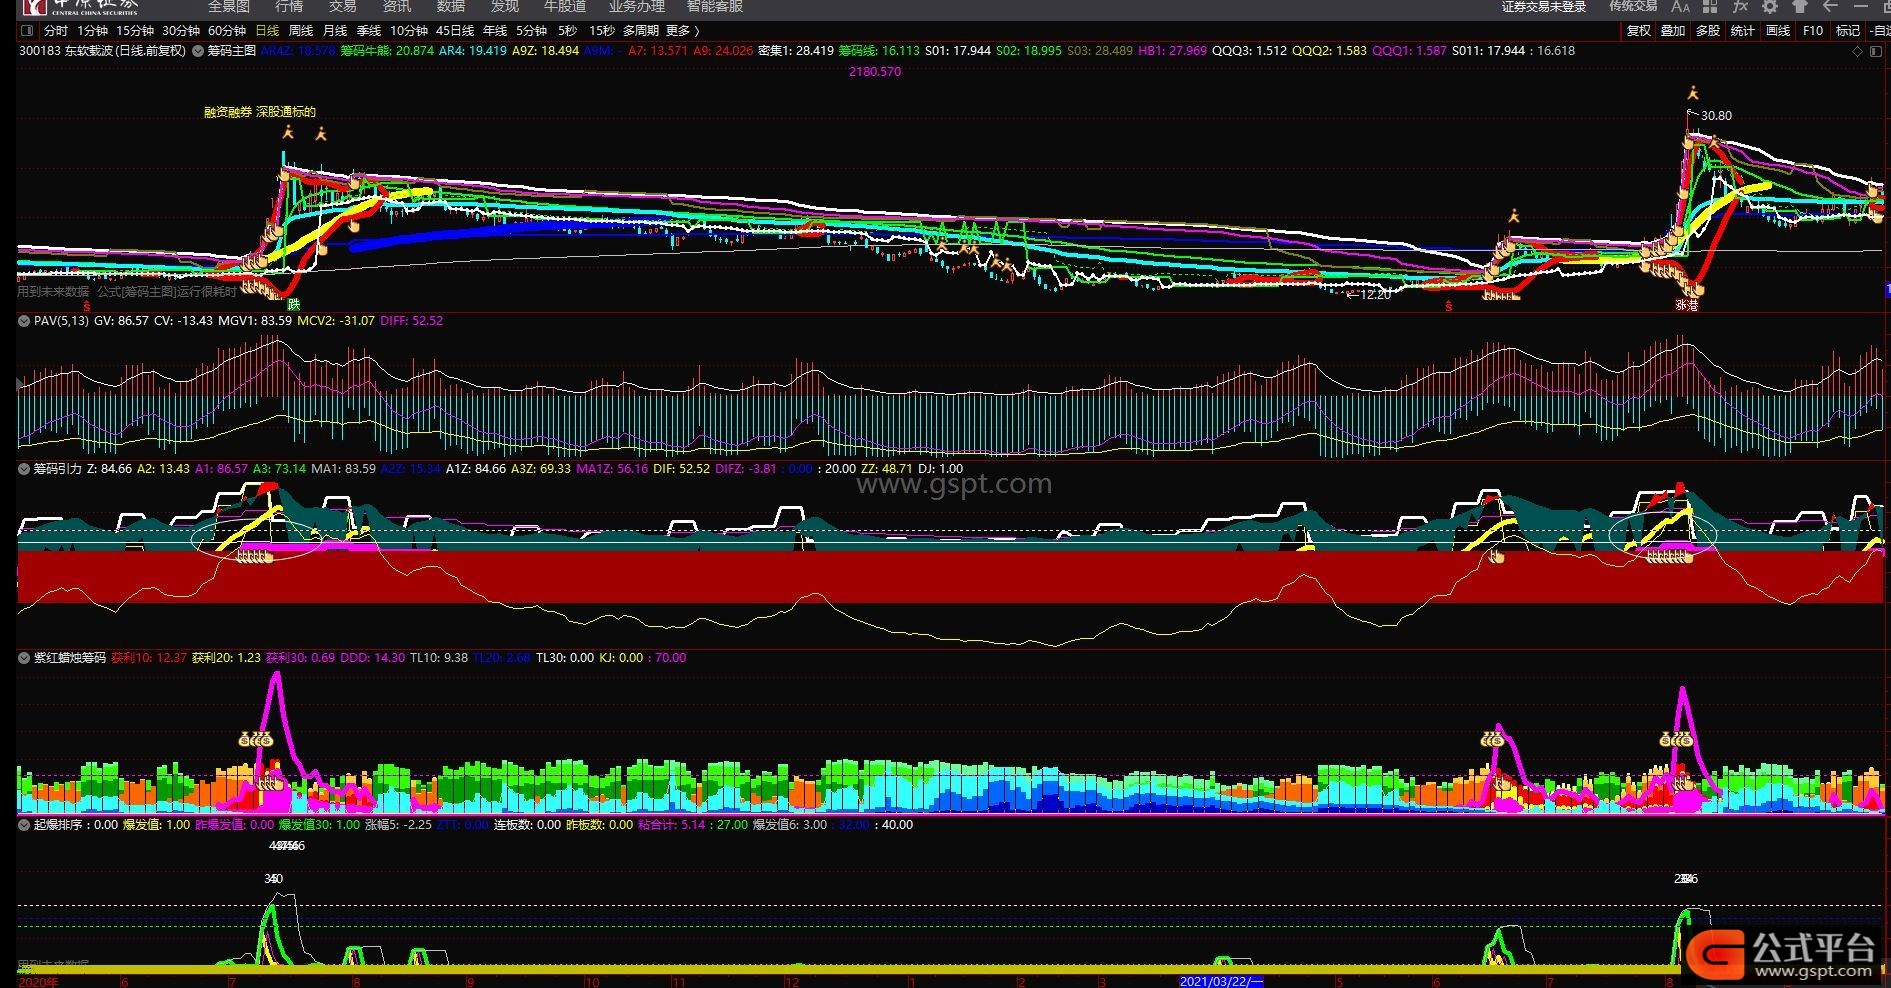
Task: Click the 30.80 high price label
Action: (x=1716, y=116)
